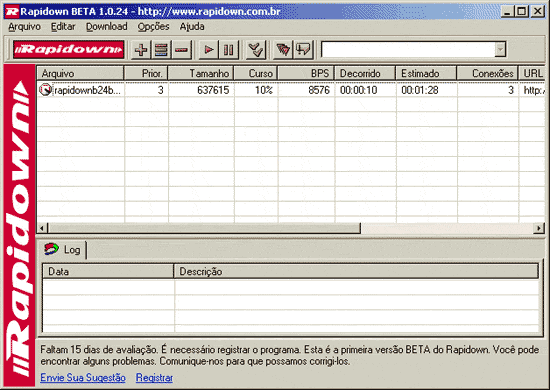Start download with the play button
Viewport: 550px width, 390px height.
pyautogui.click(x=209, y=49)
